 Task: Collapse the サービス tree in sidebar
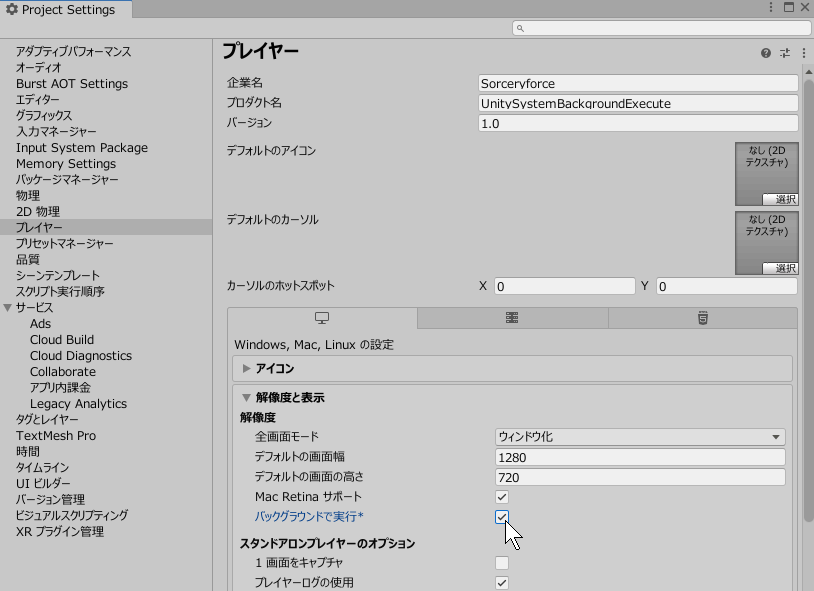[x=9, y=308]
